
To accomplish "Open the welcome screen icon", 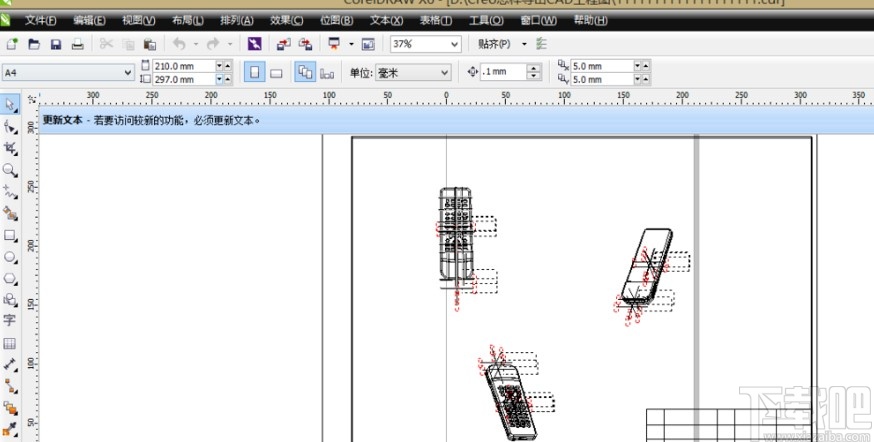I will click(x=368, y=44).
